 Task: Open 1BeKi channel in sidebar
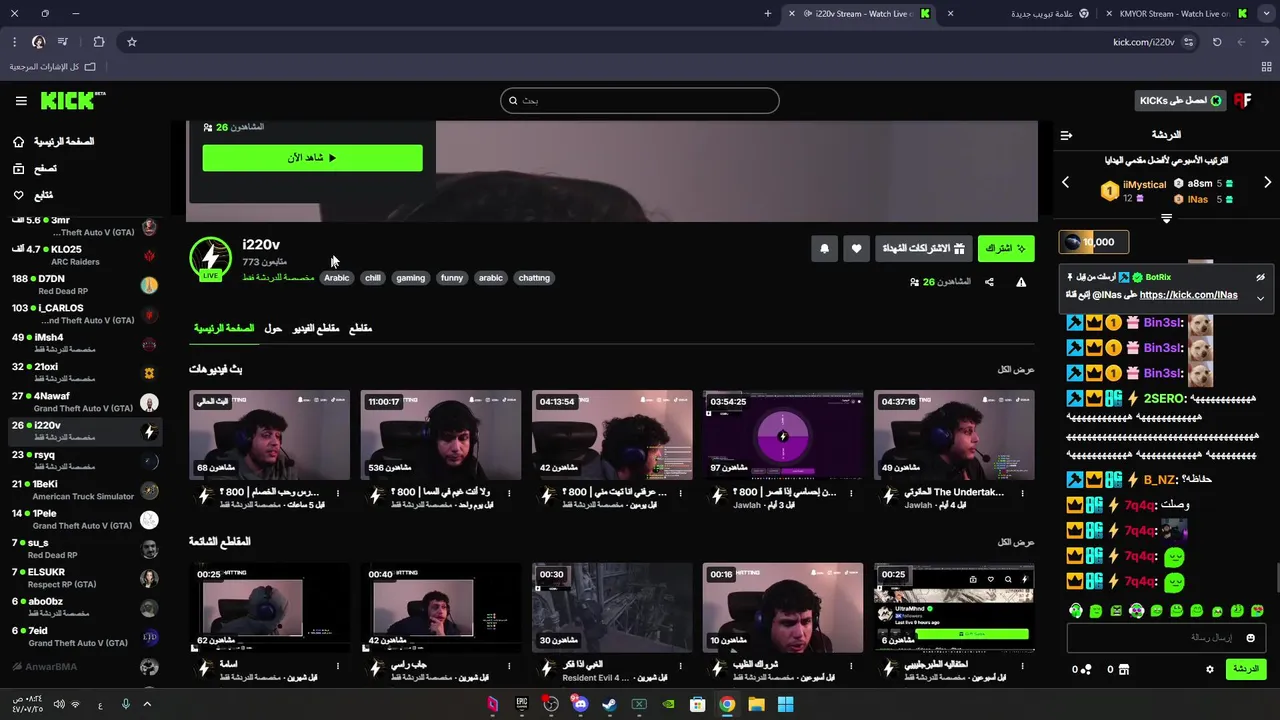click(84, 490)
